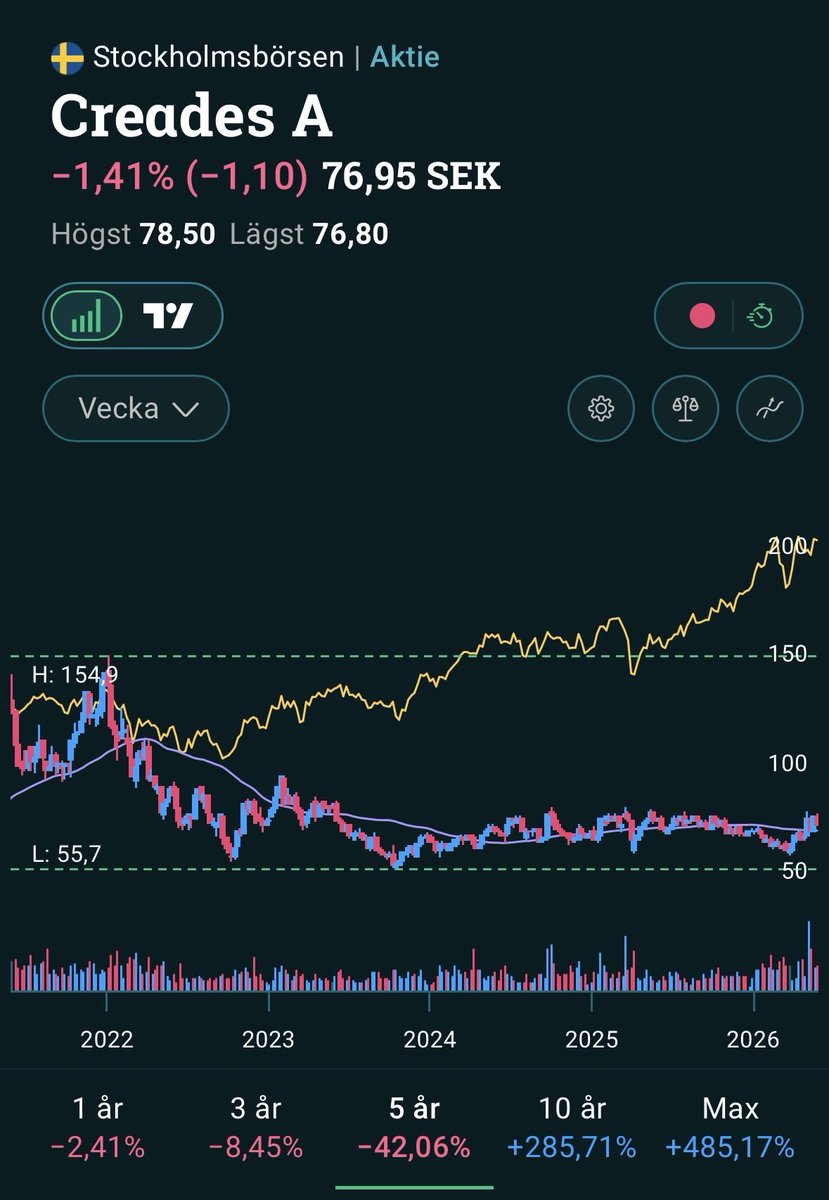Select the 3 år period tab
The image size is (829, 1200).
[256, 1127]
